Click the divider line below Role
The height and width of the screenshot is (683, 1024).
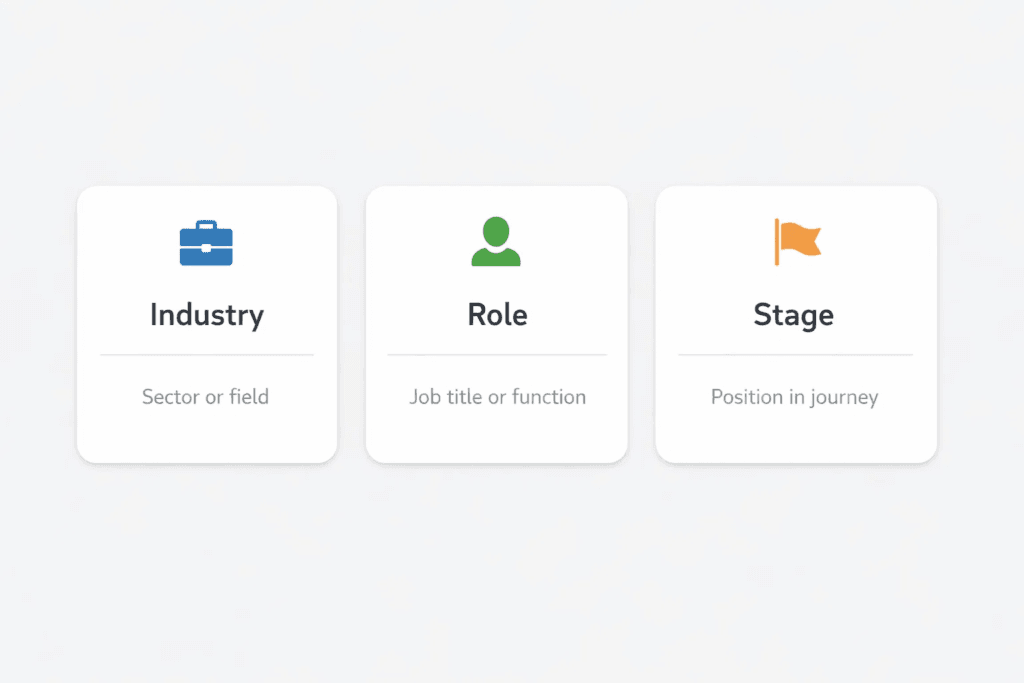(x=496, y=353)
